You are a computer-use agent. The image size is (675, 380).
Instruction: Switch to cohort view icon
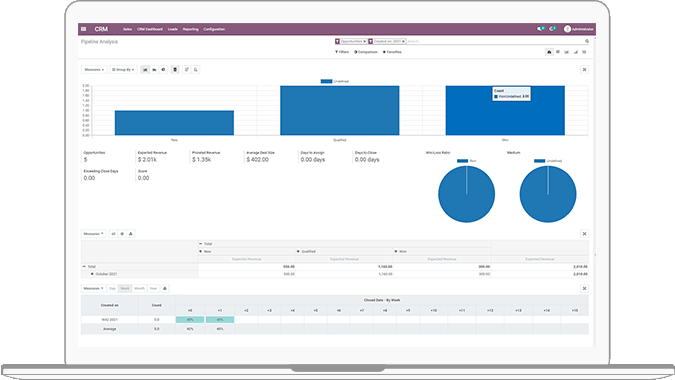click(576, 52)
